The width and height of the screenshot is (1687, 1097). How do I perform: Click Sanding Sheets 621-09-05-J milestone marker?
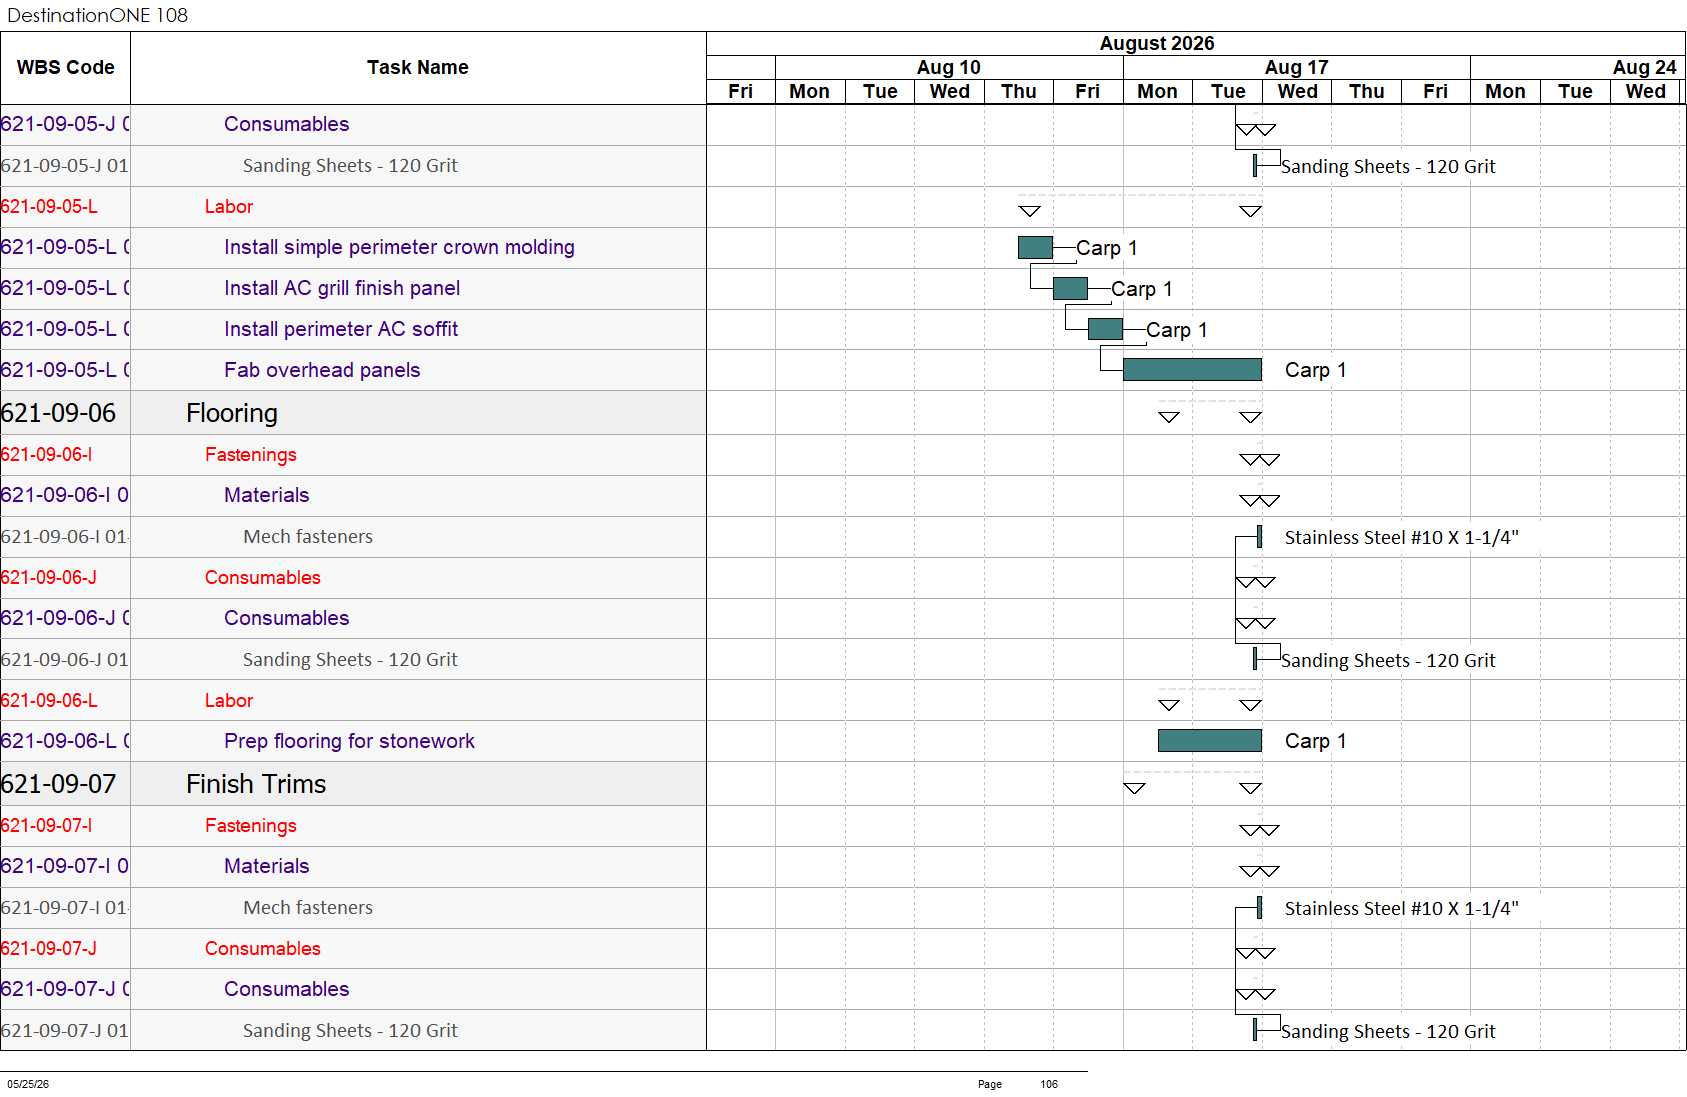point(1255,166)
